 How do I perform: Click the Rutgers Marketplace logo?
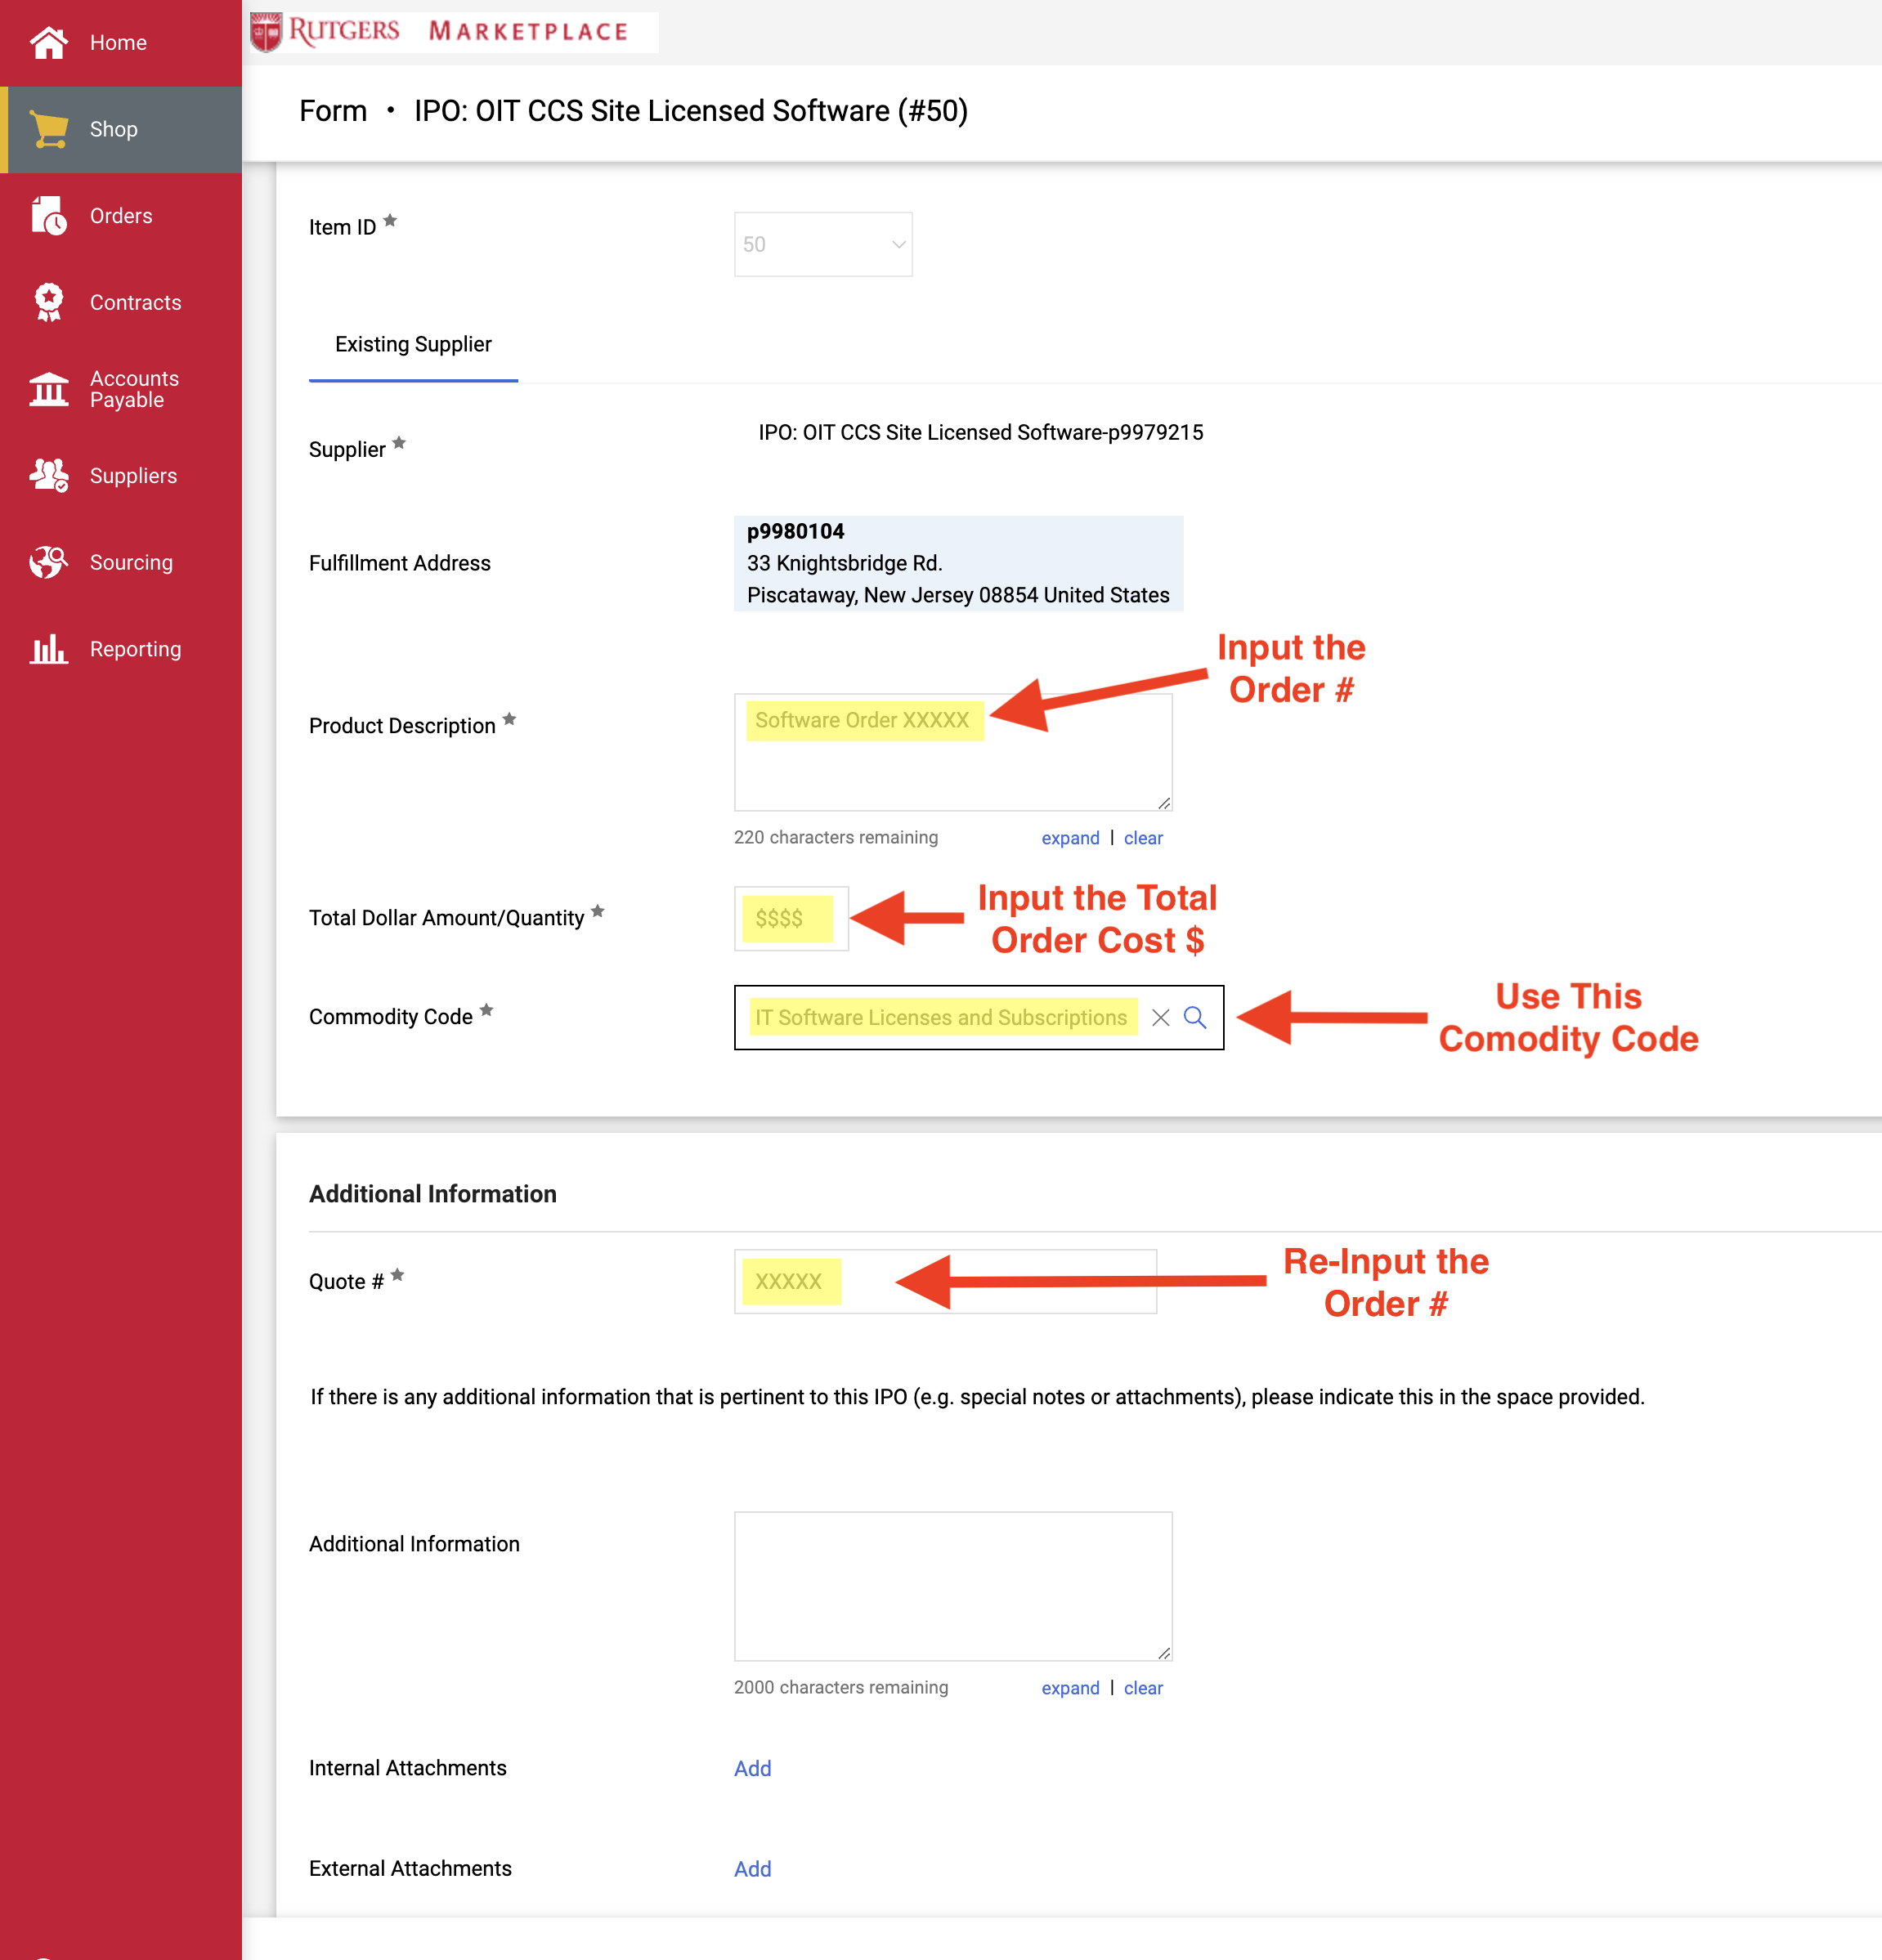pyautogui.click(x=454, y=31)
